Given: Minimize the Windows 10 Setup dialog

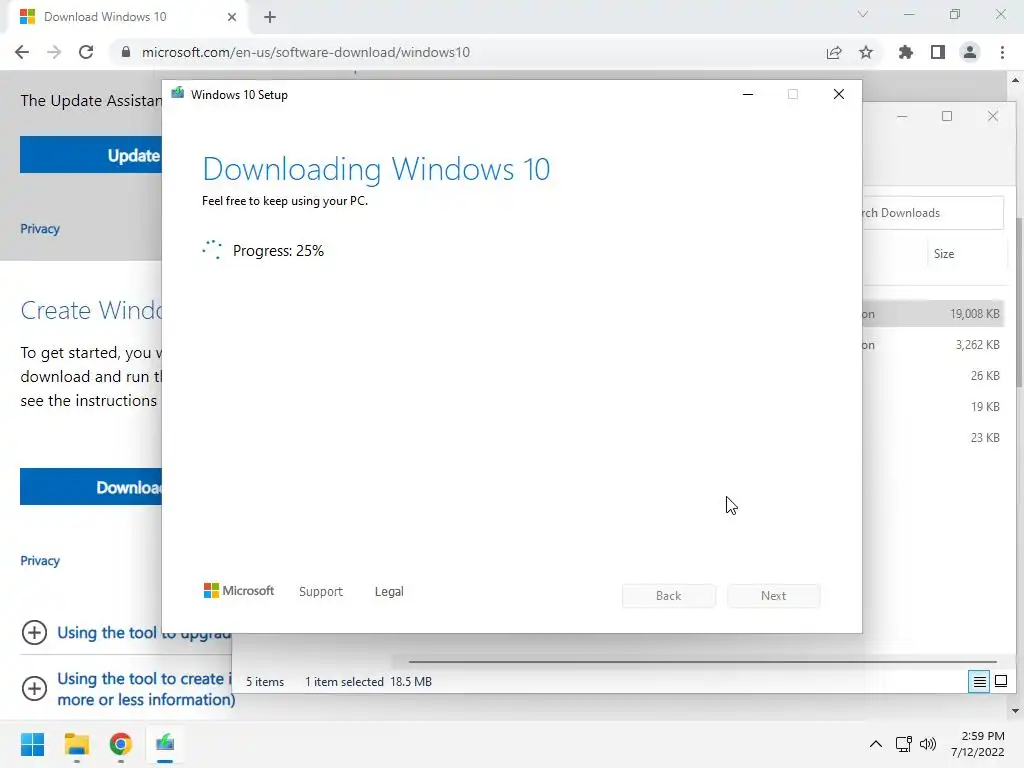Looking at the screenshot, I should coord(748,95).
